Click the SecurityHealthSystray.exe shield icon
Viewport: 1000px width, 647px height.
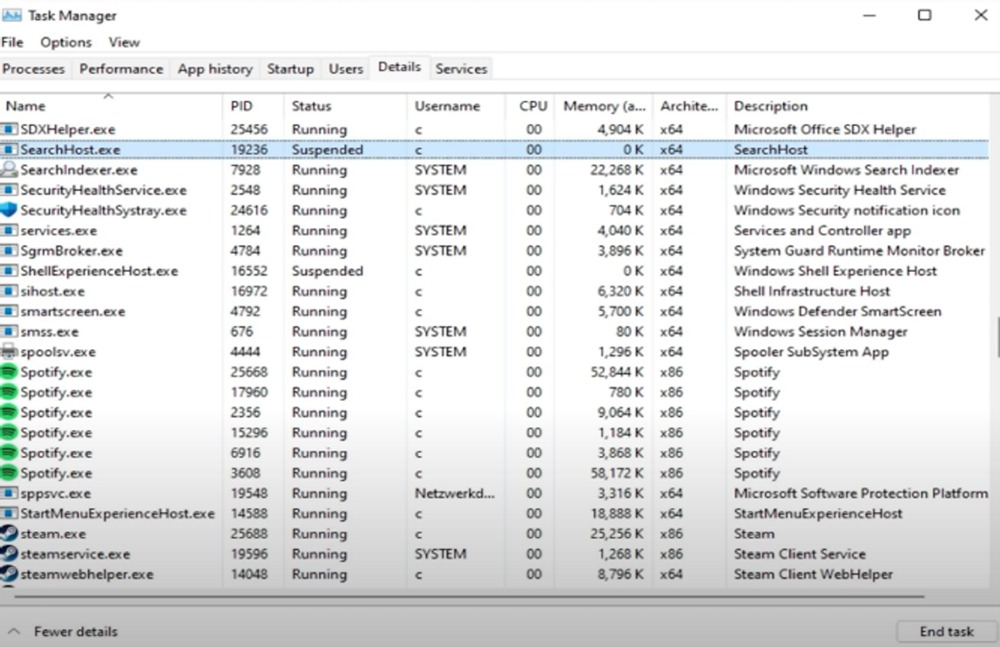pyautogui.click(x=9, y=211)
